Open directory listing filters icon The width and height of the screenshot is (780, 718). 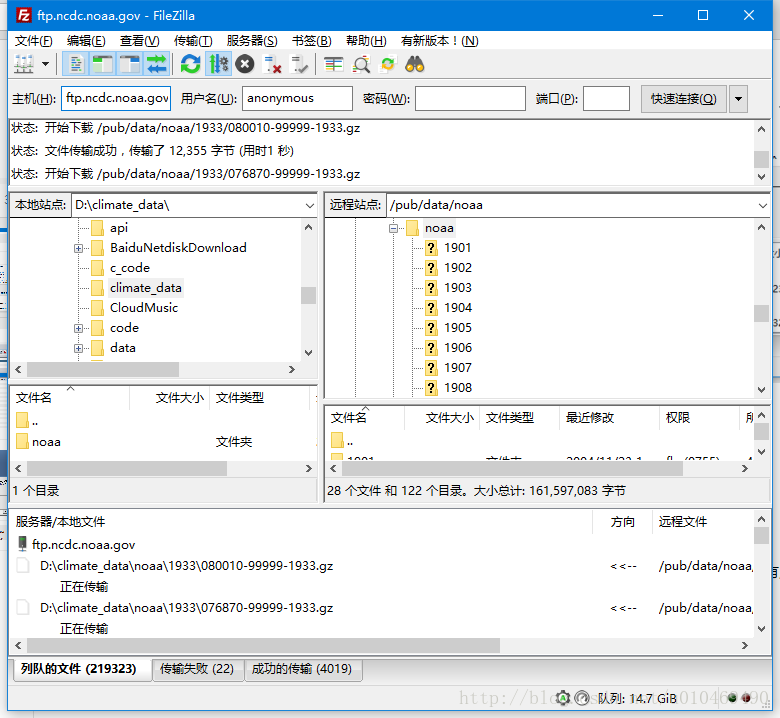[334, 64]
